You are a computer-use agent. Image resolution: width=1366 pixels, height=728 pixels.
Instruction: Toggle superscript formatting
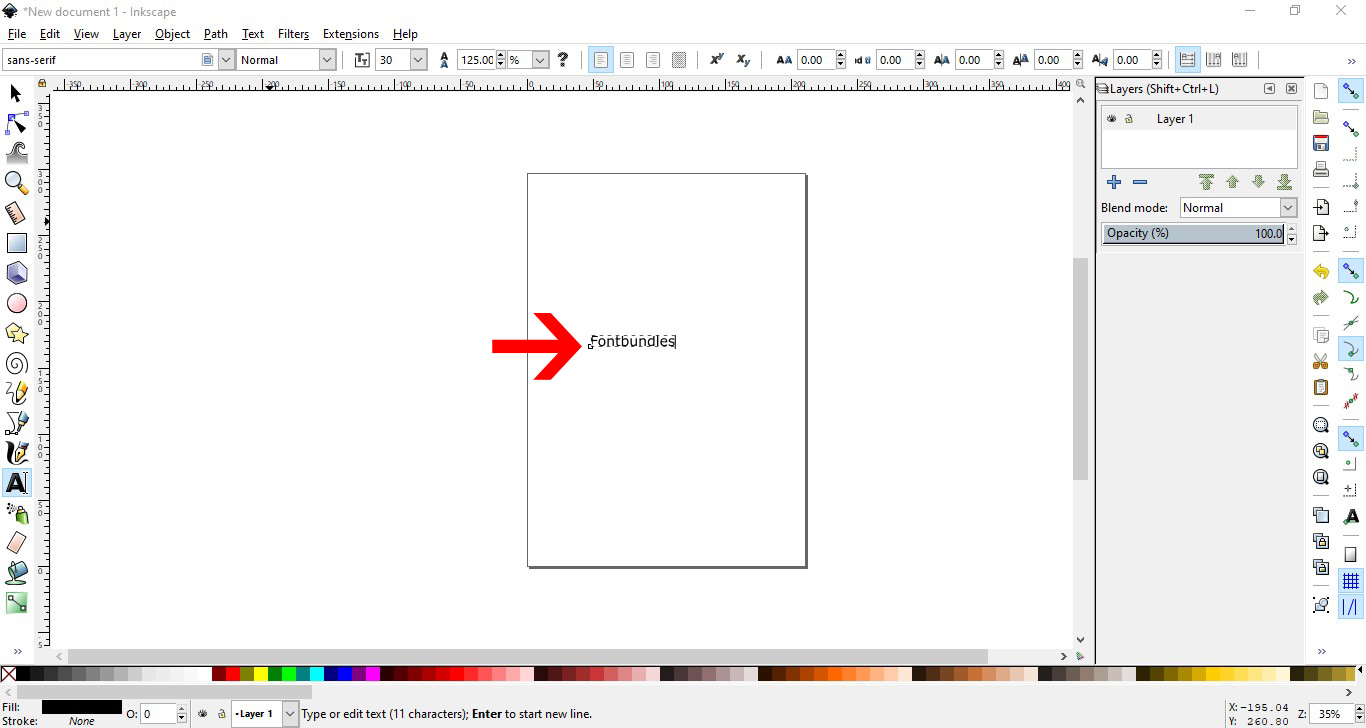[716, 60]
